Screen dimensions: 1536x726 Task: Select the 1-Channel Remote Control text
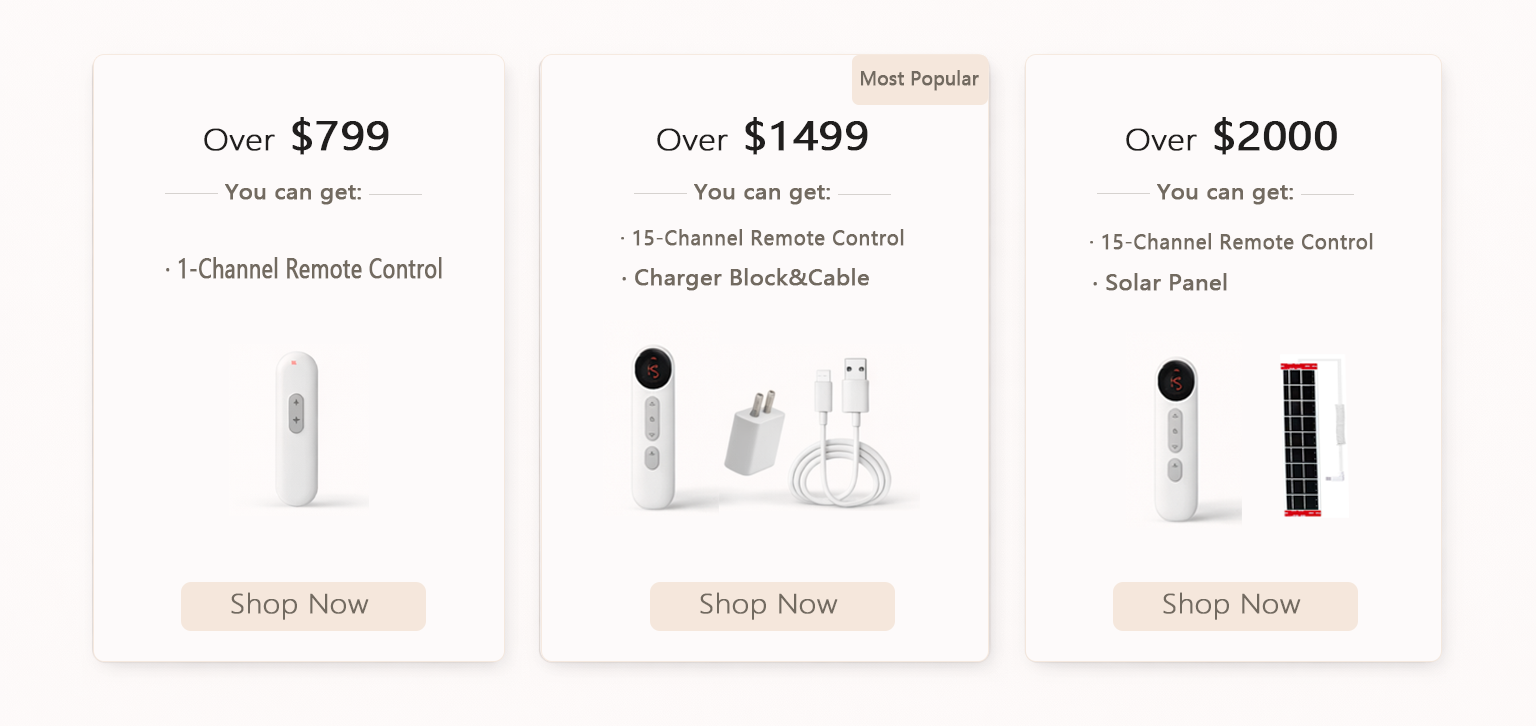point(304,269)
